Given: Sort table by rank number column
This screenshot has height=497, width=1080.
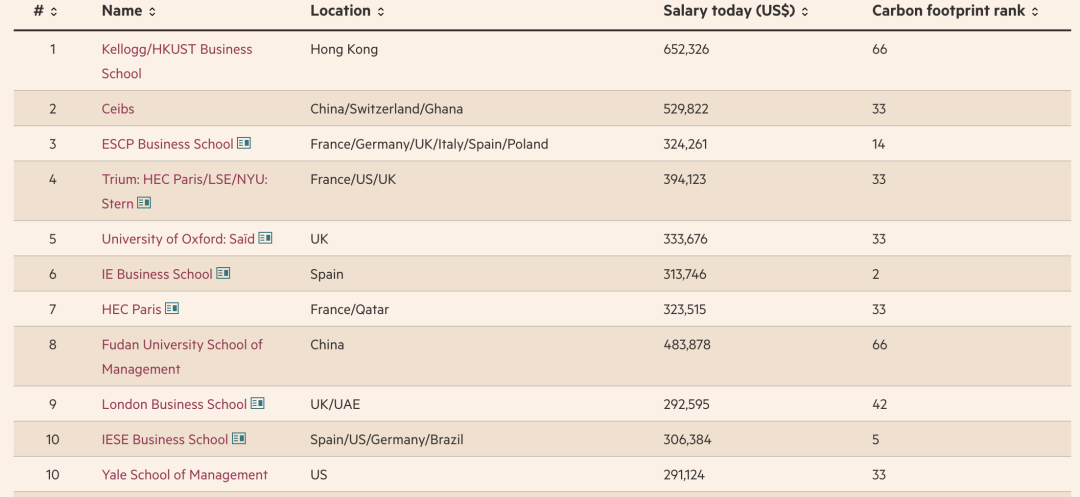Looking at the screenshot, I should pyautogui.click(x=46, y=11).
